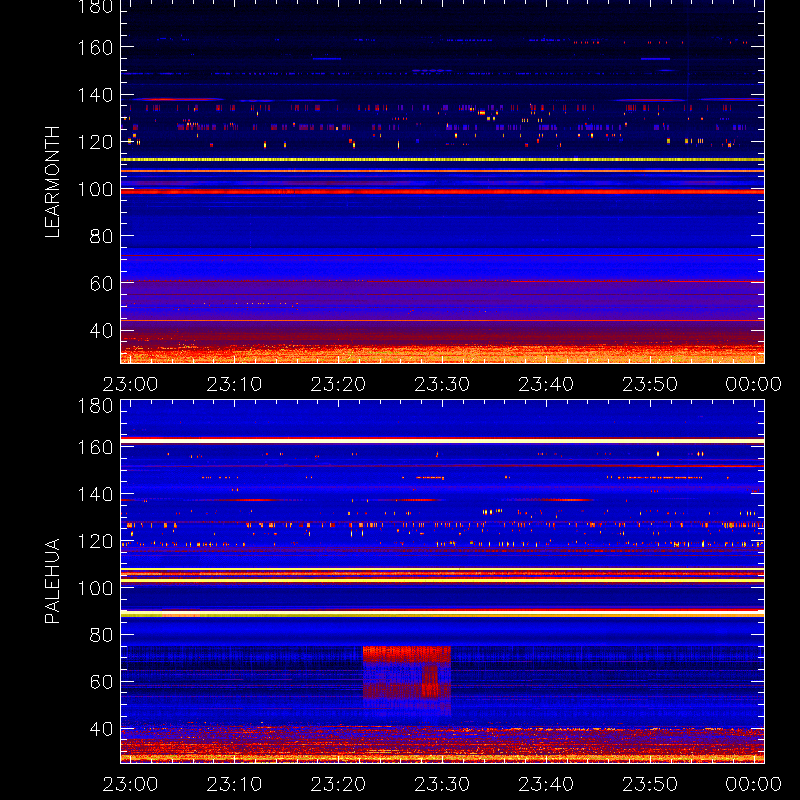This screenshot has height=800, width=800.
Task: Click the 23:30 time label under the Learmonth plot
Action: point(442,384)
